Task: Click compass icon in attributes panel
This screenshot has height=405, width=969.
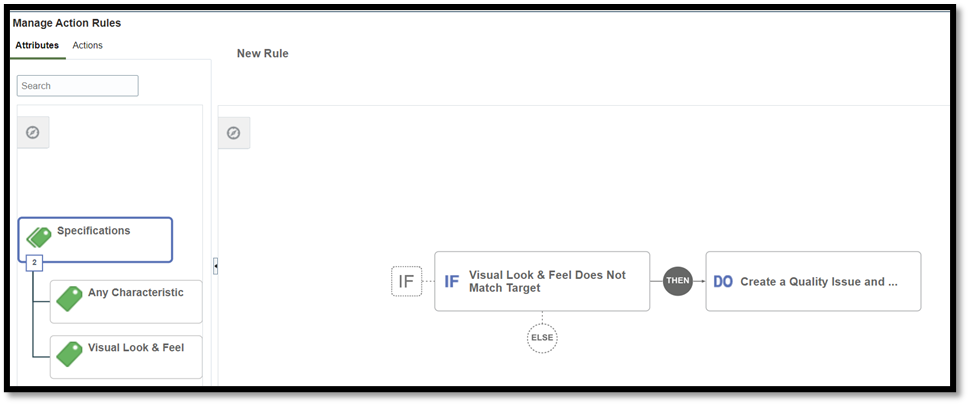Action: point(33,132)
